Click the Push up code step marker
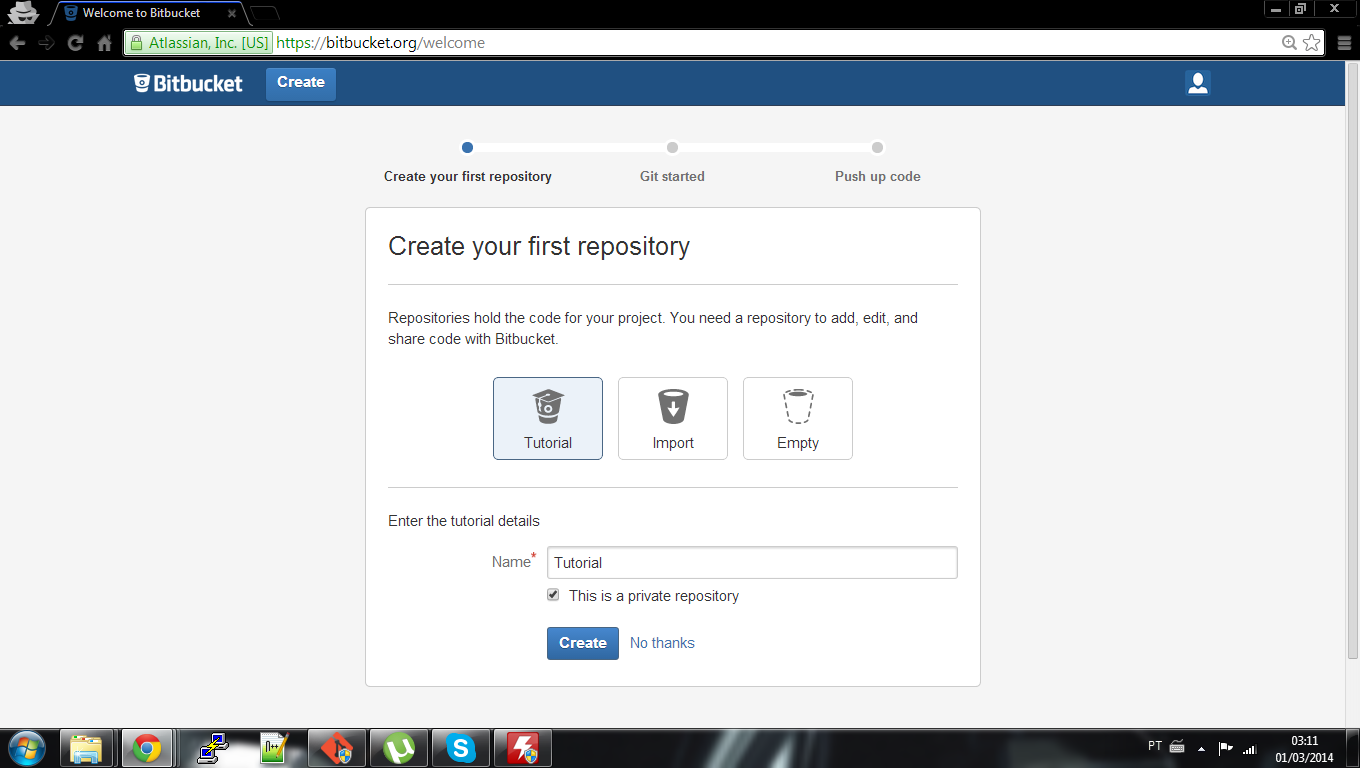The image size is (1360, 768). (877, 147)
